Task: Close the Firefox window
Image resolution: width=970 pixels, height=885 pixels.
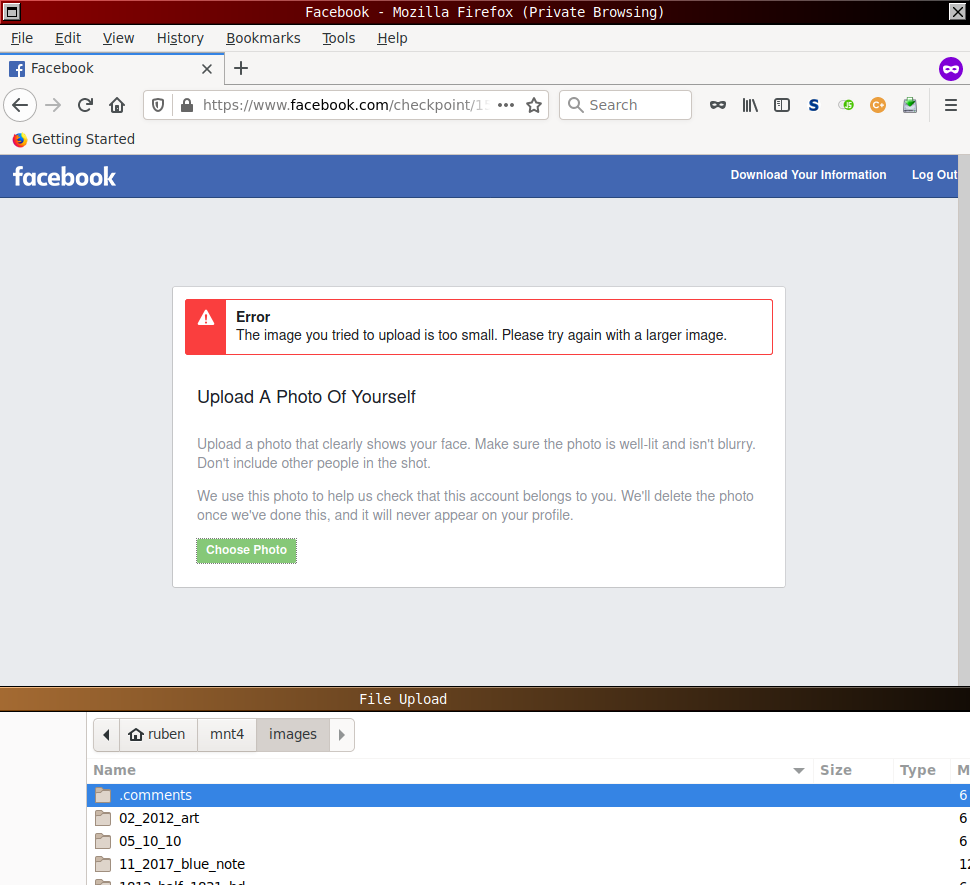Action: (x=957, y=12)
